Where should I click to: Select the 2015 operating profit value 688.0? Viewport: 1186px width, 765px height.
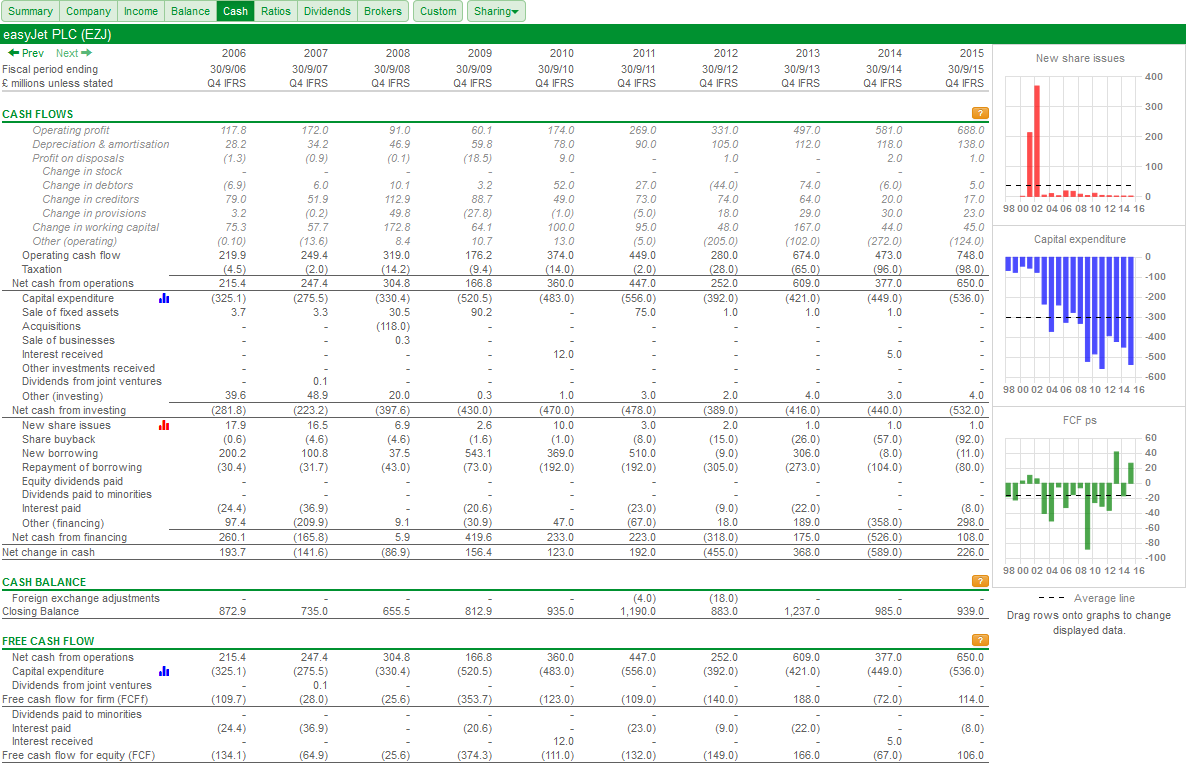click(x=970, y=130)
